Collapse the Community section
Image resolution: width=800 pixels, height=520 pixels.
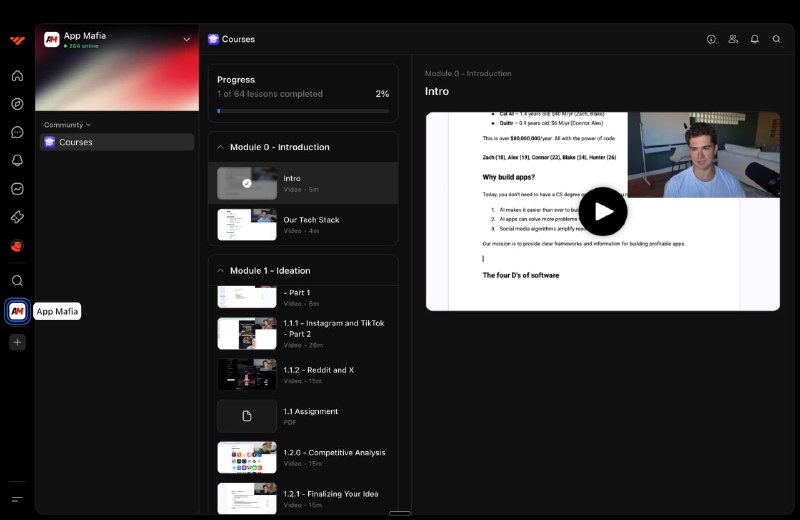(x=67, y=125)
